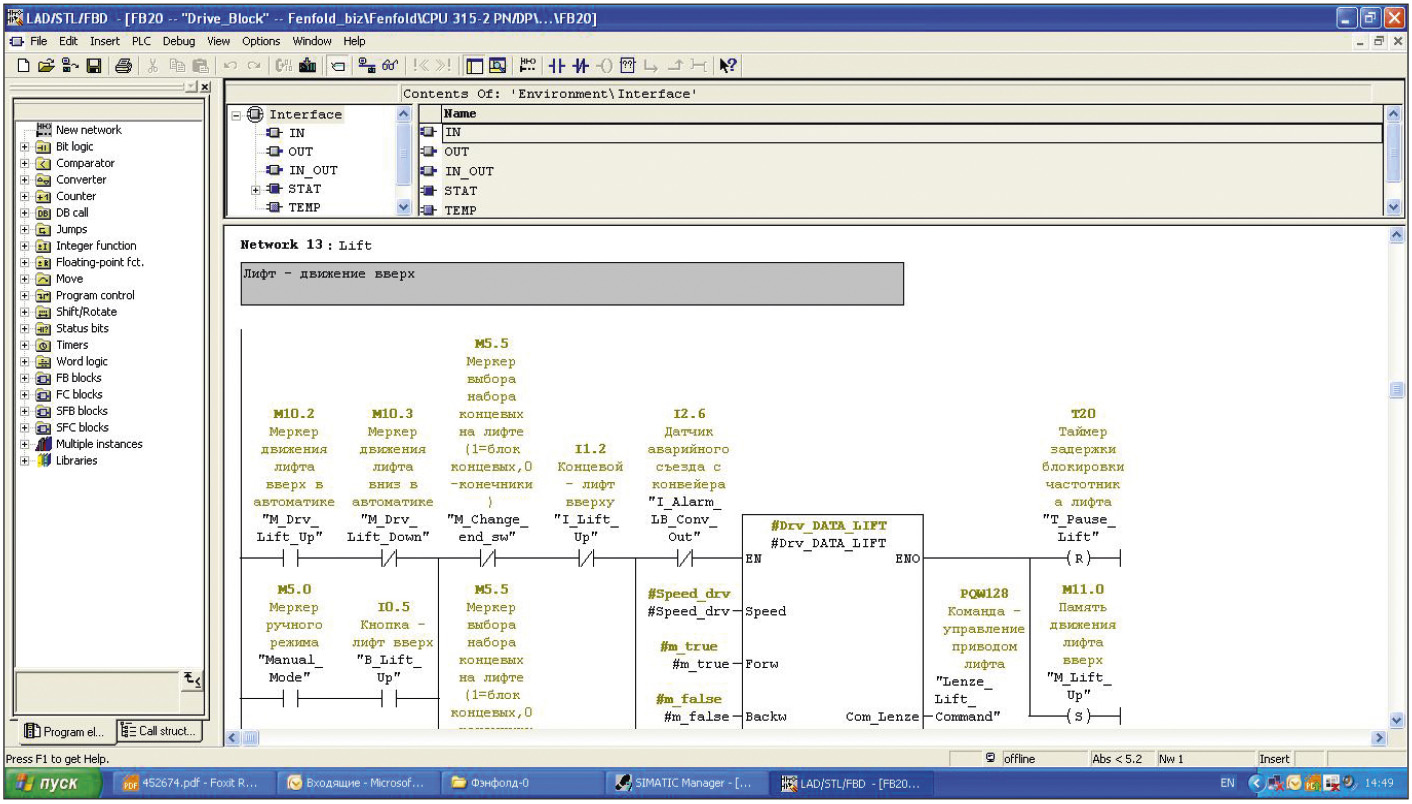This screenshot has height=804, width=1412.
Task: Click the Network 13 title Lift
Action: [x=354, y=245]
